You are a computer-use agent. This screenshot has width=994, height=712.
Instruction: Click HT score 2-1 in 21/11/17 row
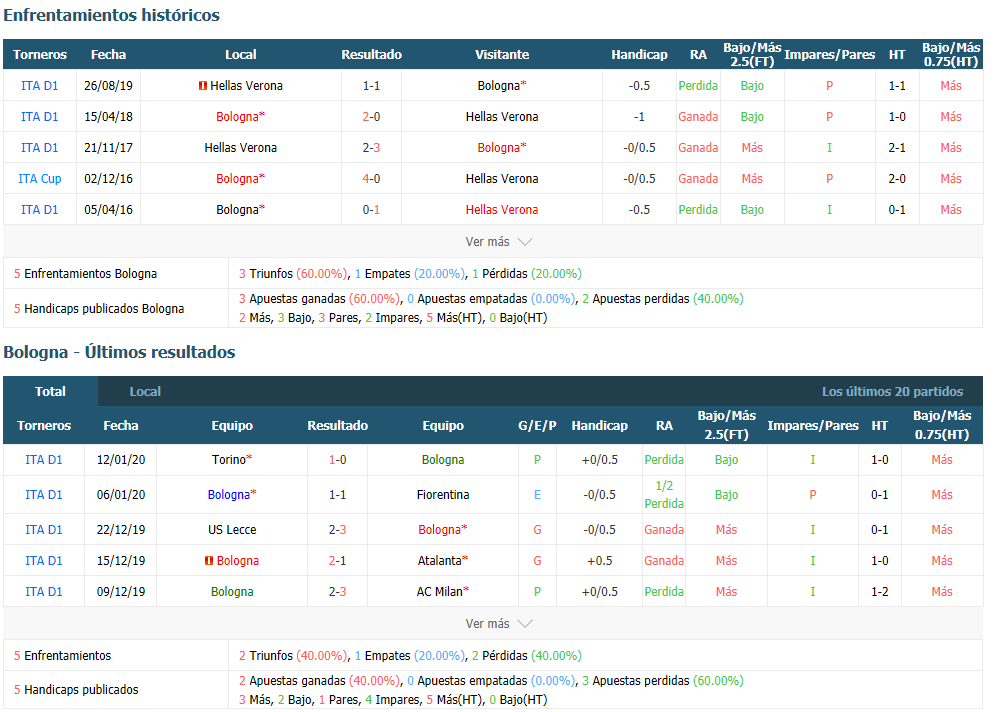pyautogui.click(x=897, y=148)
